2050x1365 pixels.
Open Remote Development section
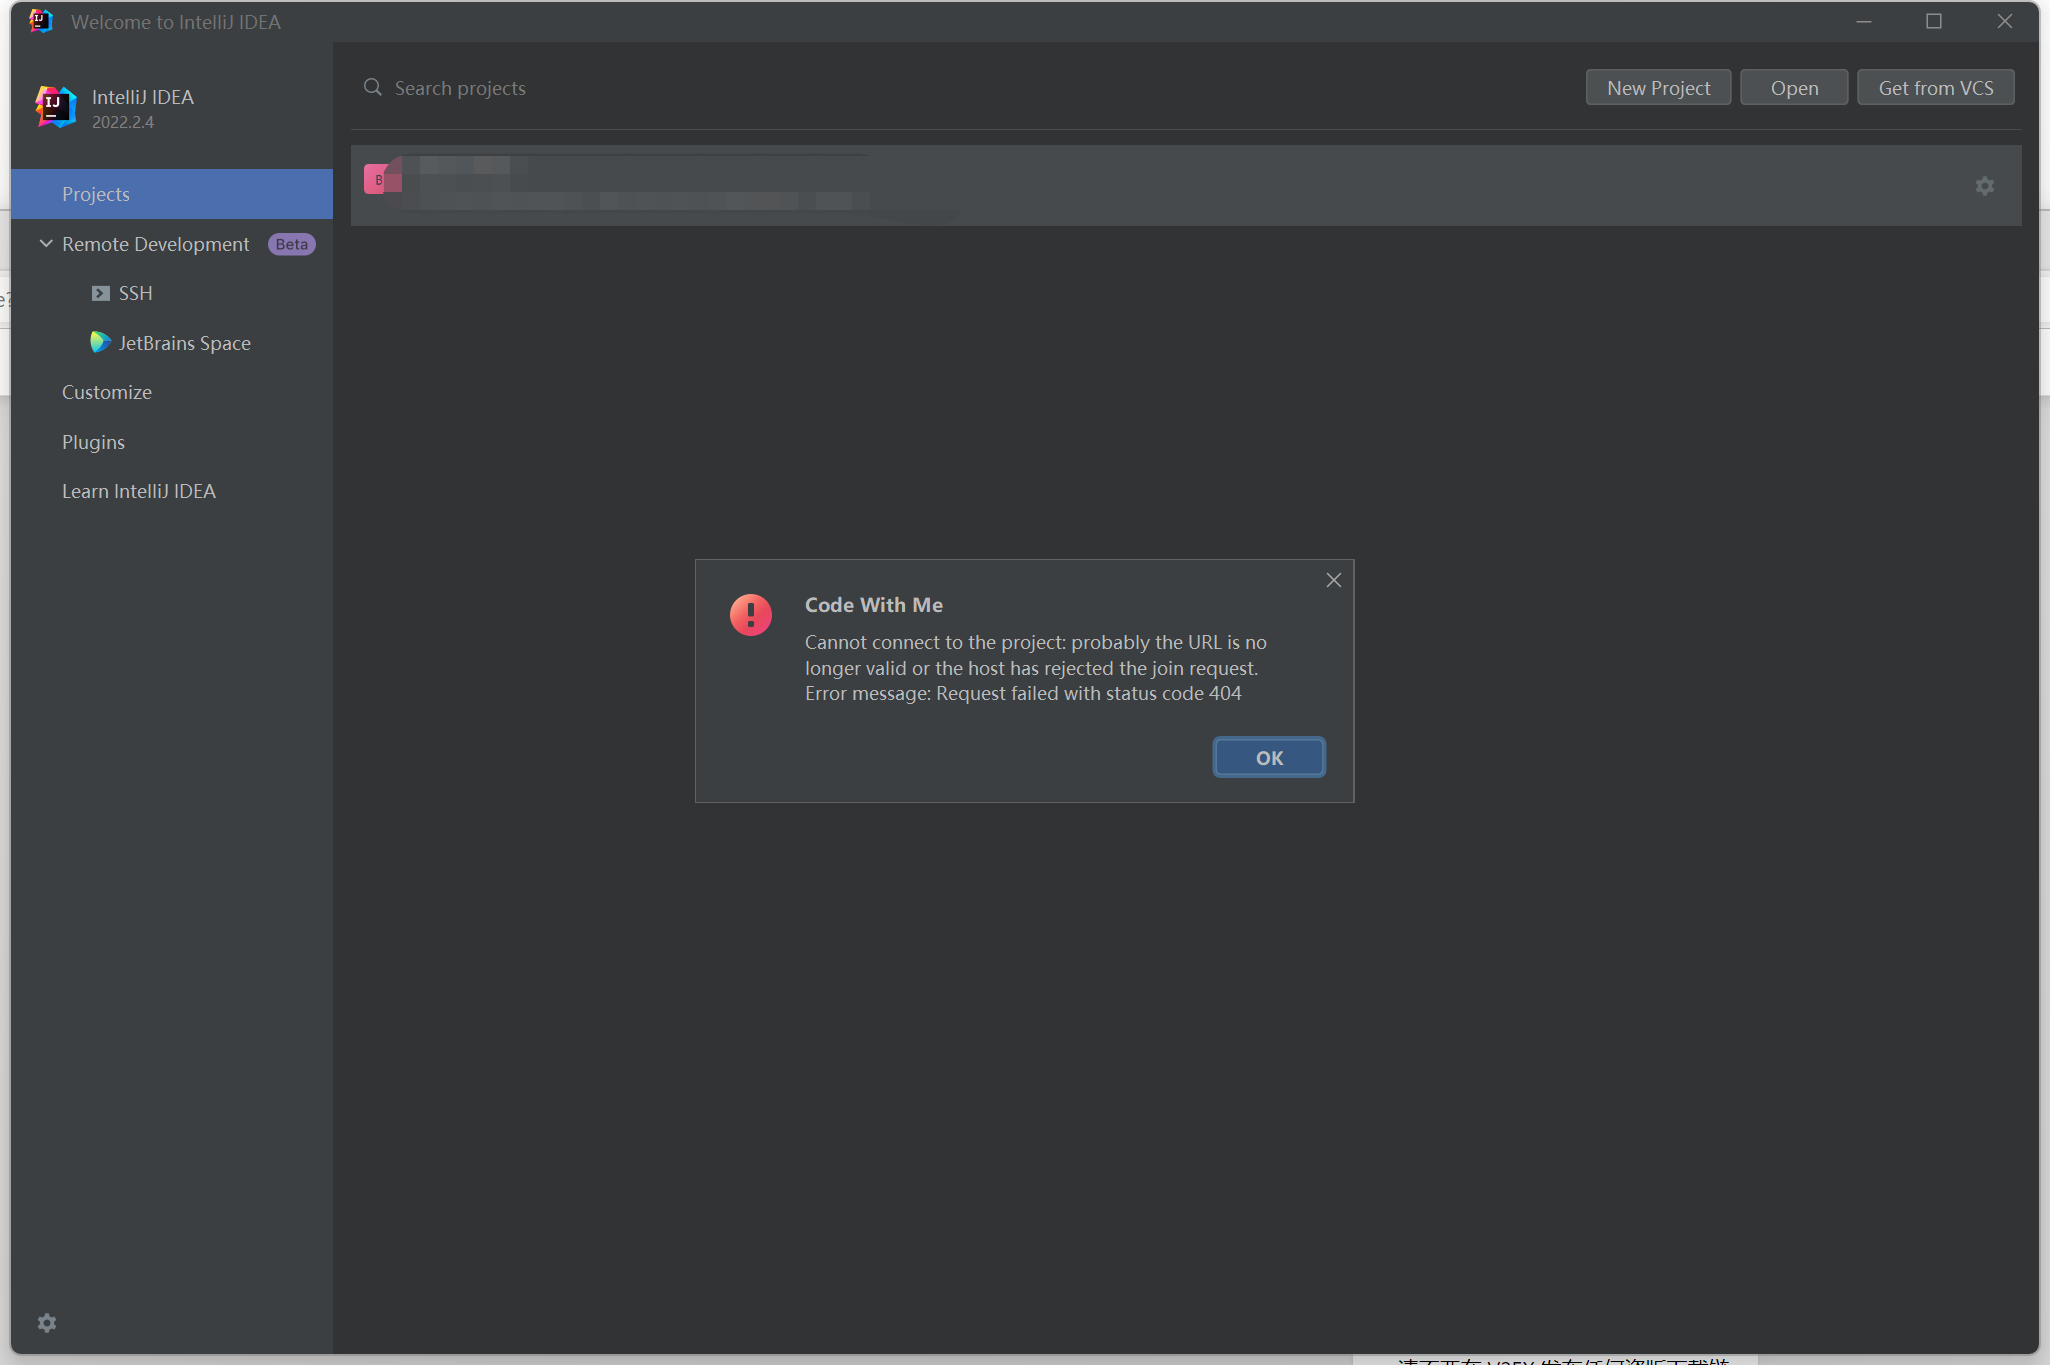click(155, 244)
